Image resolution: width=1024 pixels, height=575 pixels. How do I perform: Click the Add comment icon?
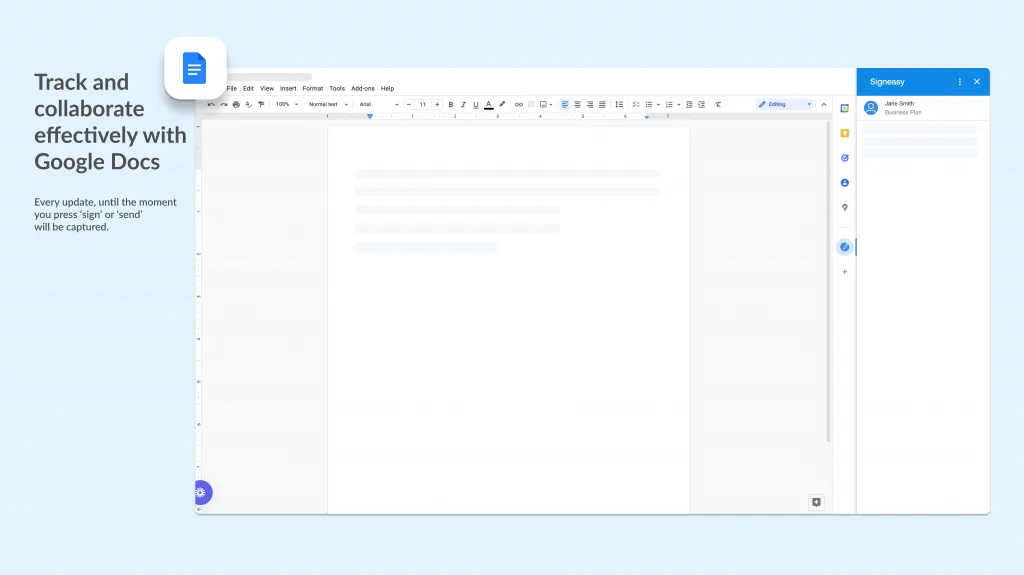click(531, 105)
